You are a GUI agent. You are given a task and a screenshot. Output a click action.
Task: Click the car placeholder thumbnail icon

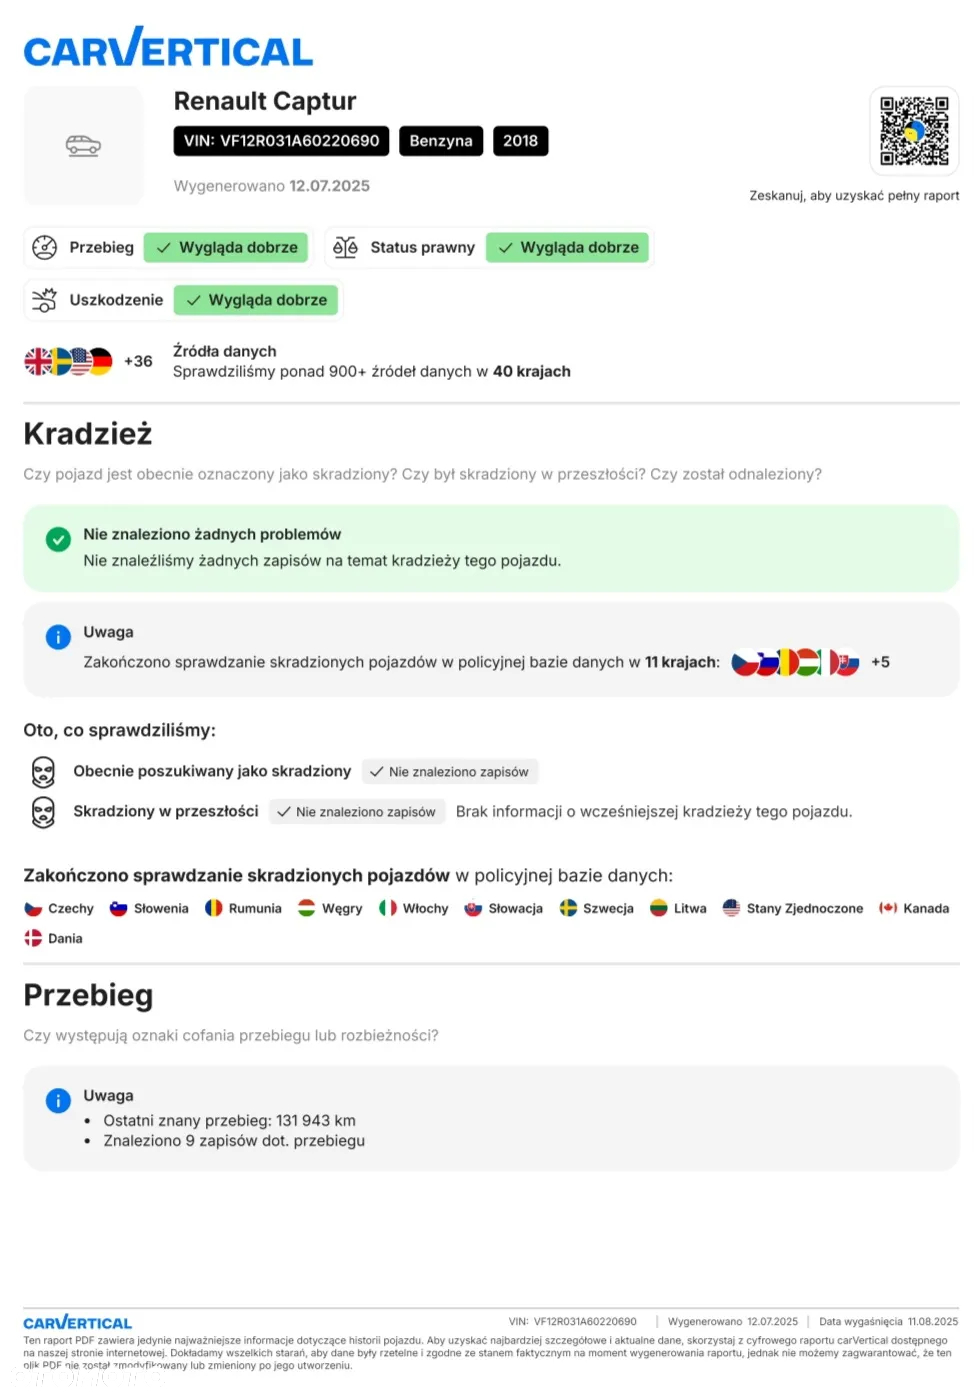83,146
